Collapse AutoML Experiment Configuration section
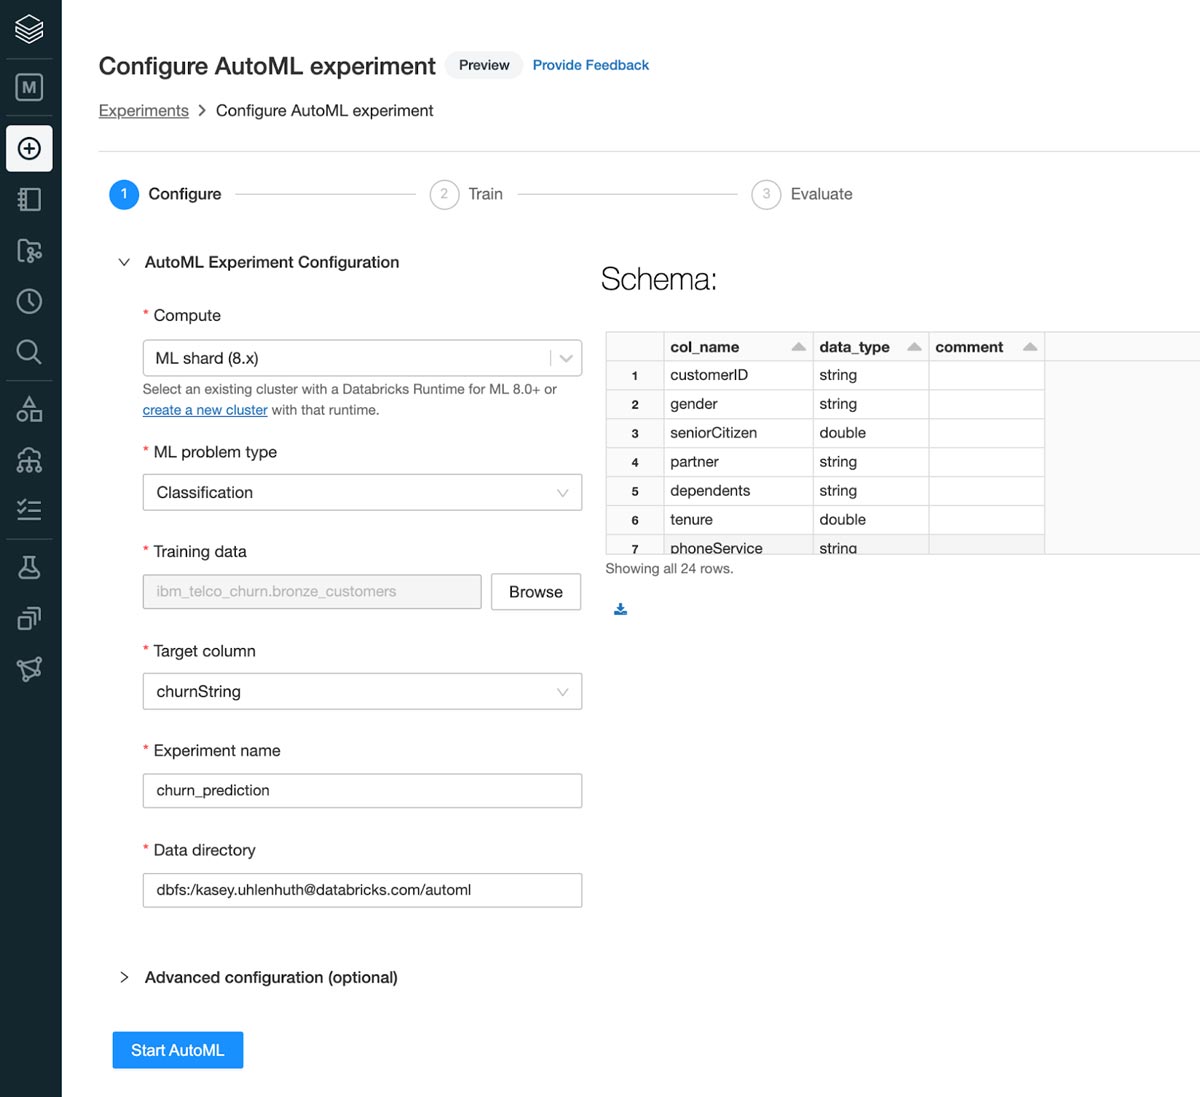 coord(124,262)
